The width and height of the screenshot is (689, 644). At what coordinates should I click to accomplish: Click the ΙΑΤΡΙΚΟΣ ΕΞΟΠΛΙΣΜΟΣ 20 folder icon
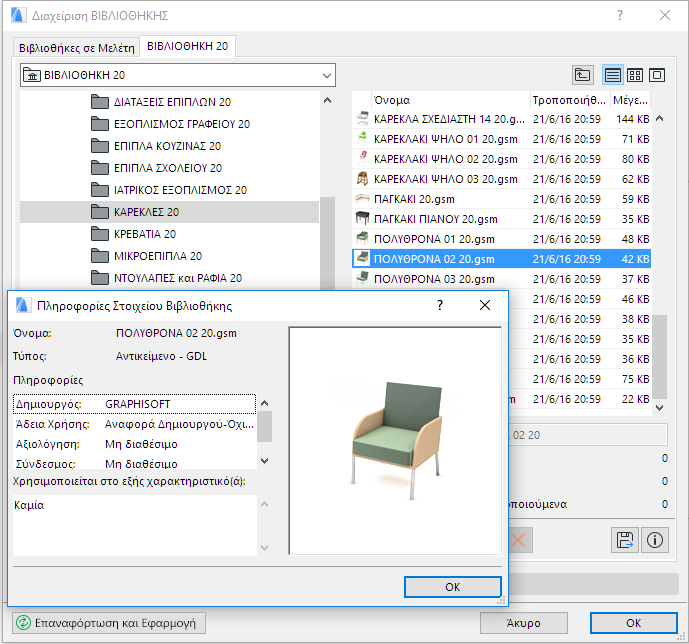(x=100, y=190)
